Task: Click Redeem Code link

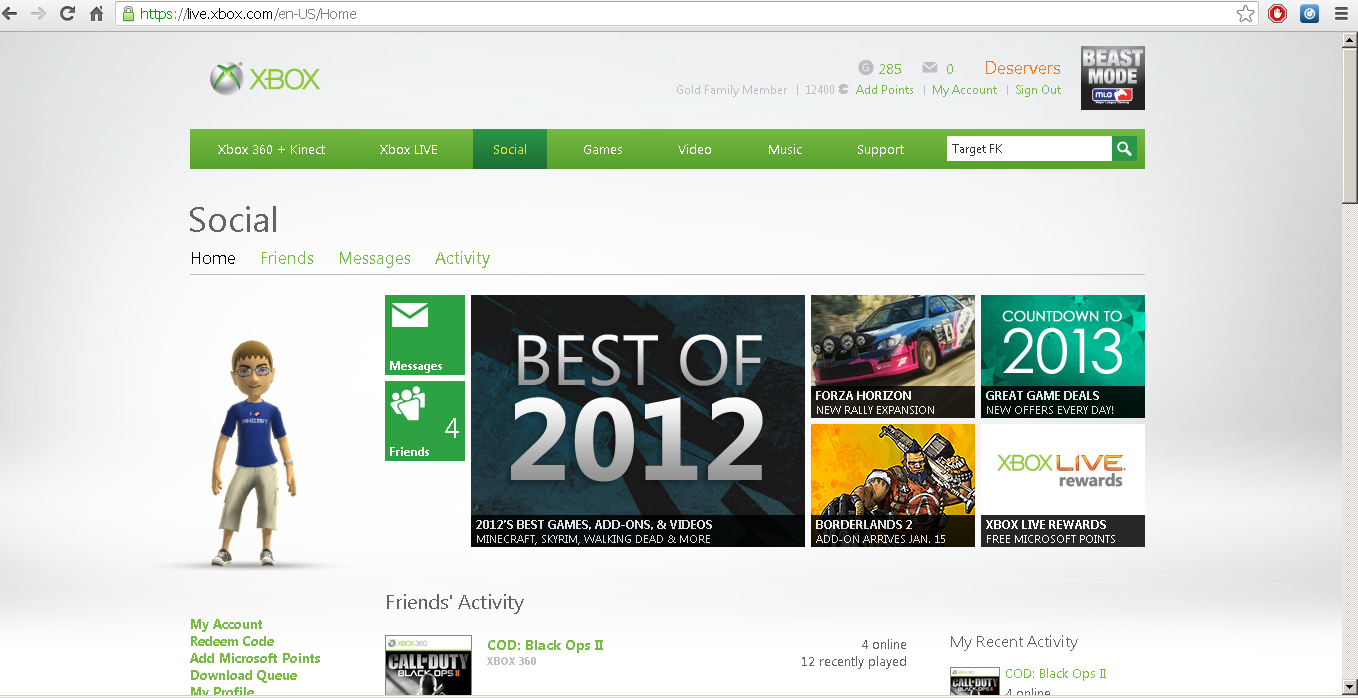Action: (x=232, y=641)
